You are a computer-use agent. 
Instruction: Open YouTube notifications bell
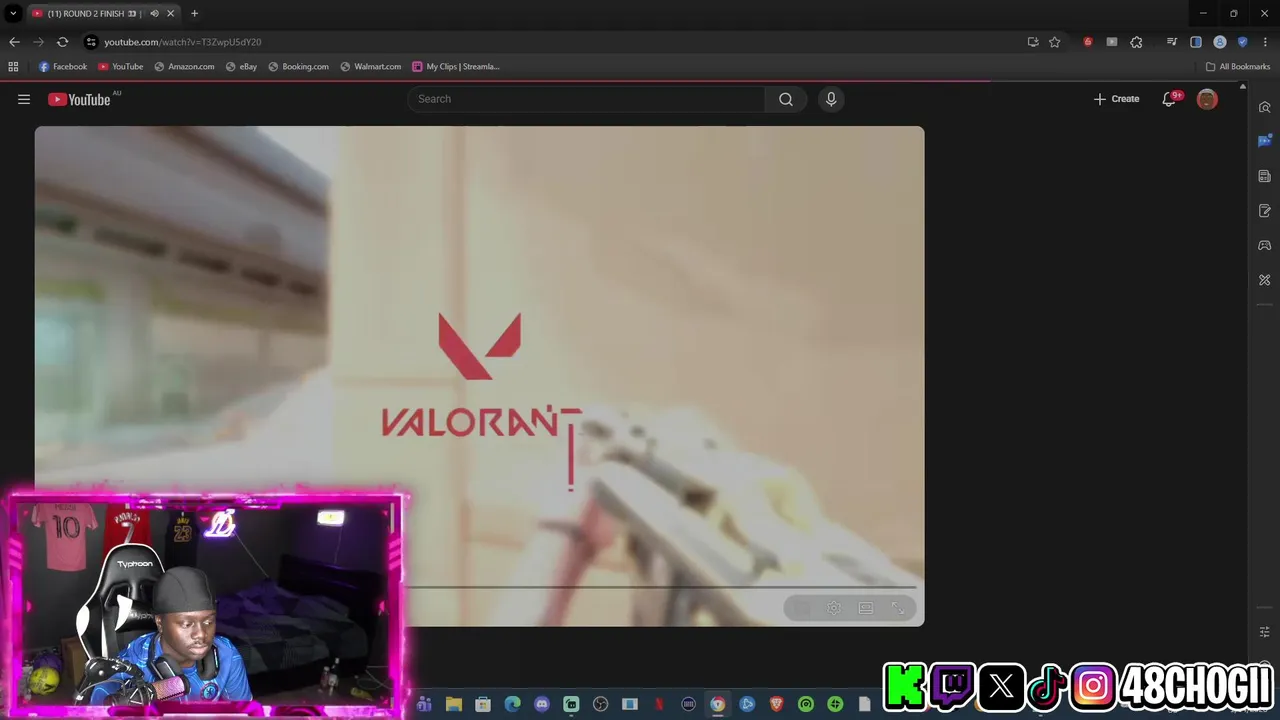tap(1168, 99)
